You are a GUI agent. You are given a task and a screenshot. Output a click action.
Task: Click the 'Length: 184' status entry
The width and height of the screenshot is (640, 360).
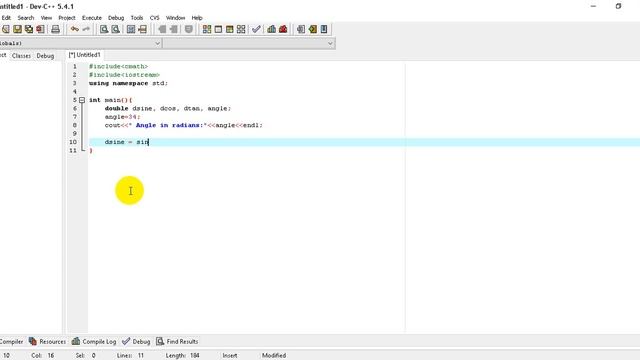click(182, 356)
